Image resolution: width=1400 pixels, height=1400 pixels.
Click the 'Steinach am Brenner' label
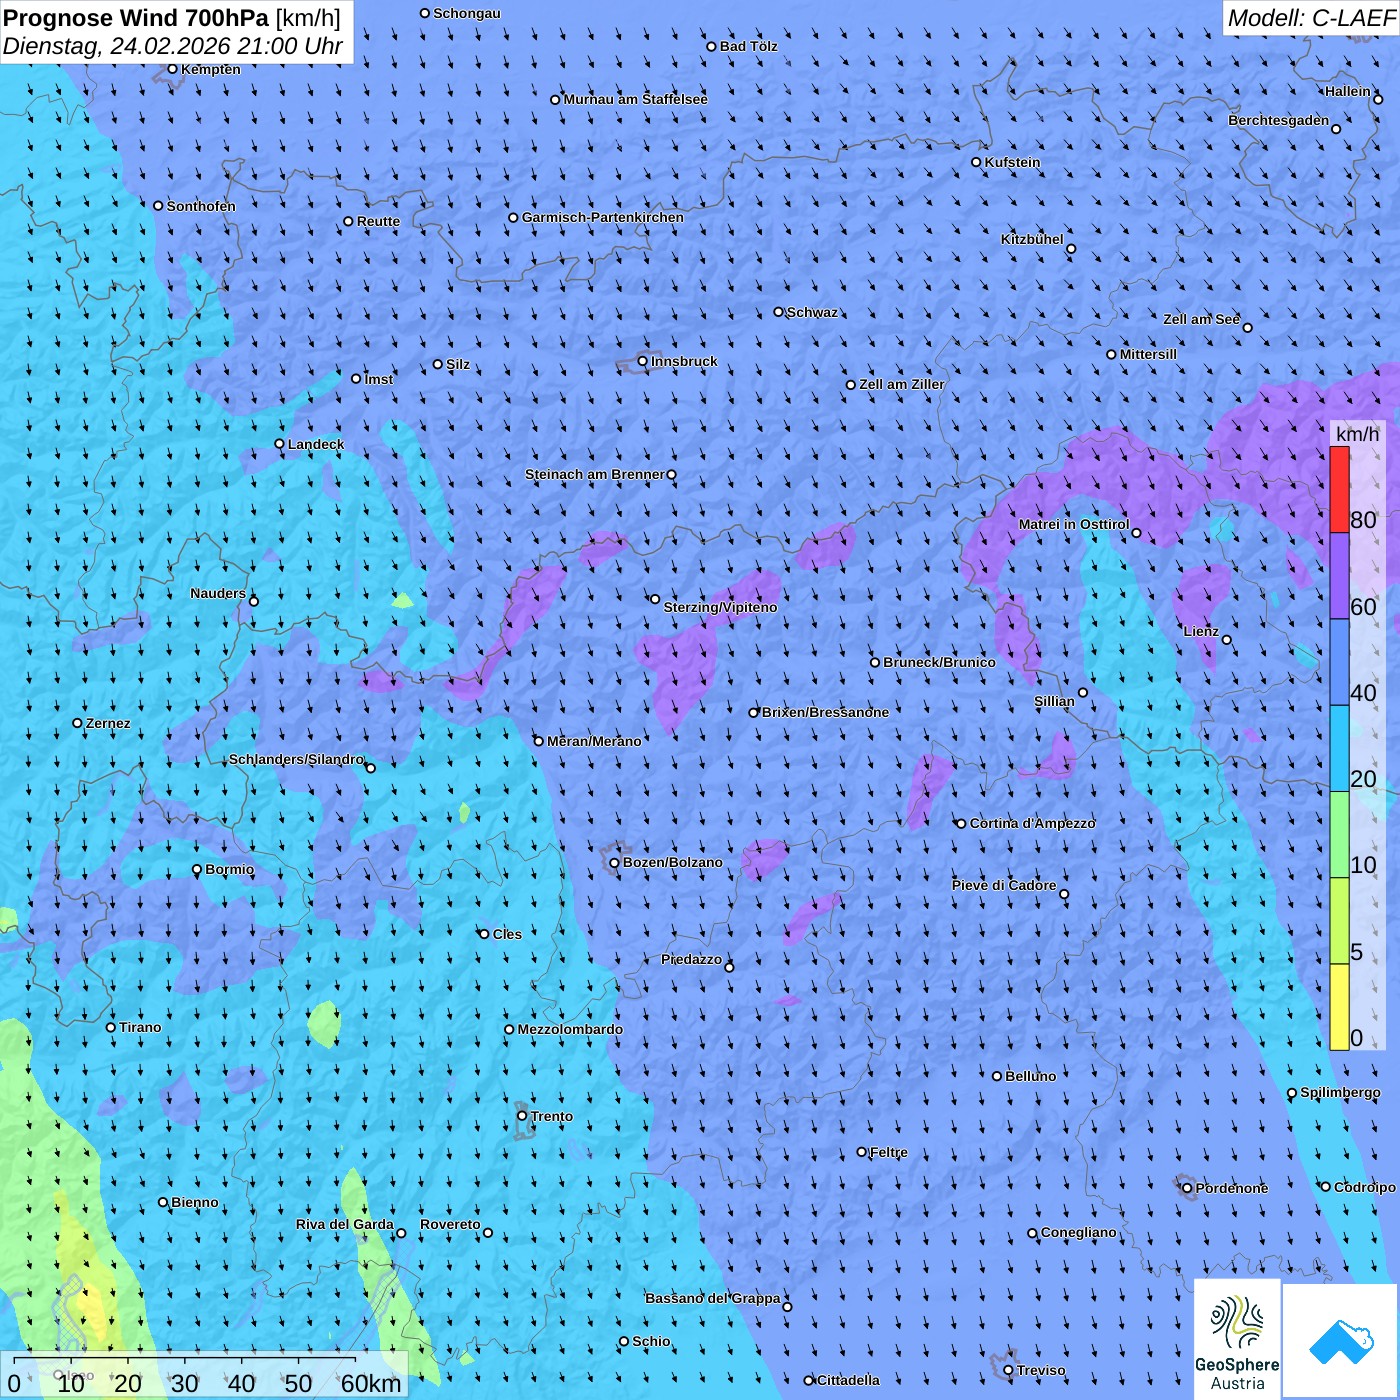pyautogui.click(x=595, y=474)
